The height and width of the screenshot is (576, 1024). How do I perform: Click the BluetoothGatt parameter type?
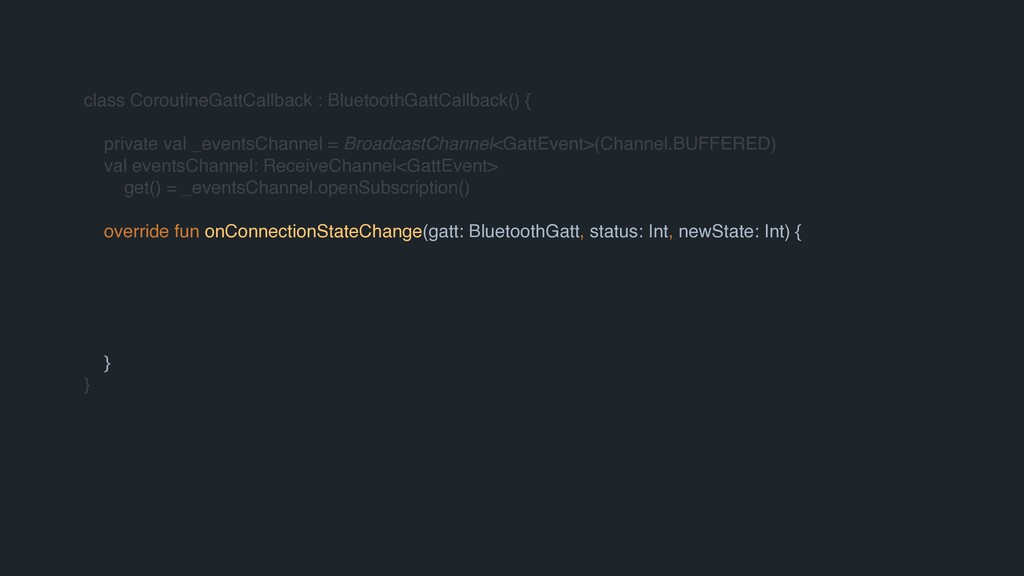(x=524, y=233)
